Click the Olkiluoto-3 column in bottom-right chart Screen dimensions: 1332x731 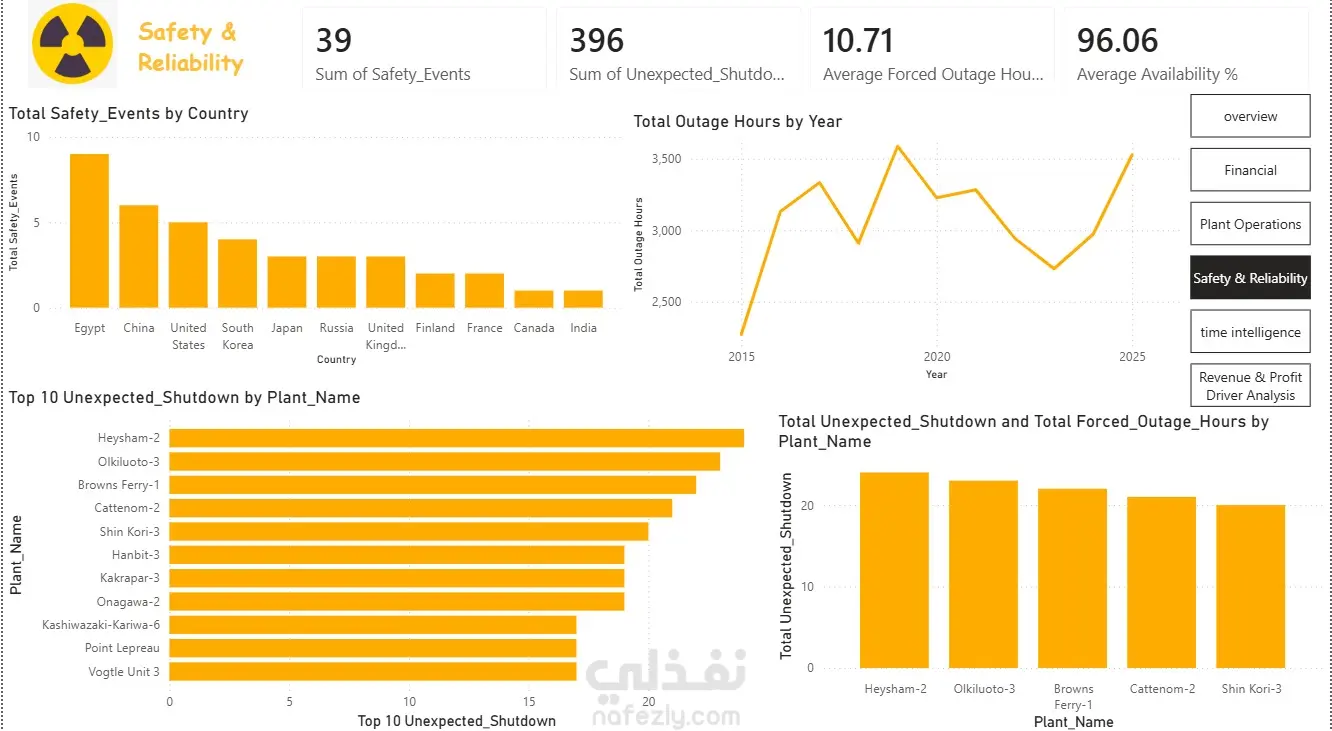[x=983, y=574]
